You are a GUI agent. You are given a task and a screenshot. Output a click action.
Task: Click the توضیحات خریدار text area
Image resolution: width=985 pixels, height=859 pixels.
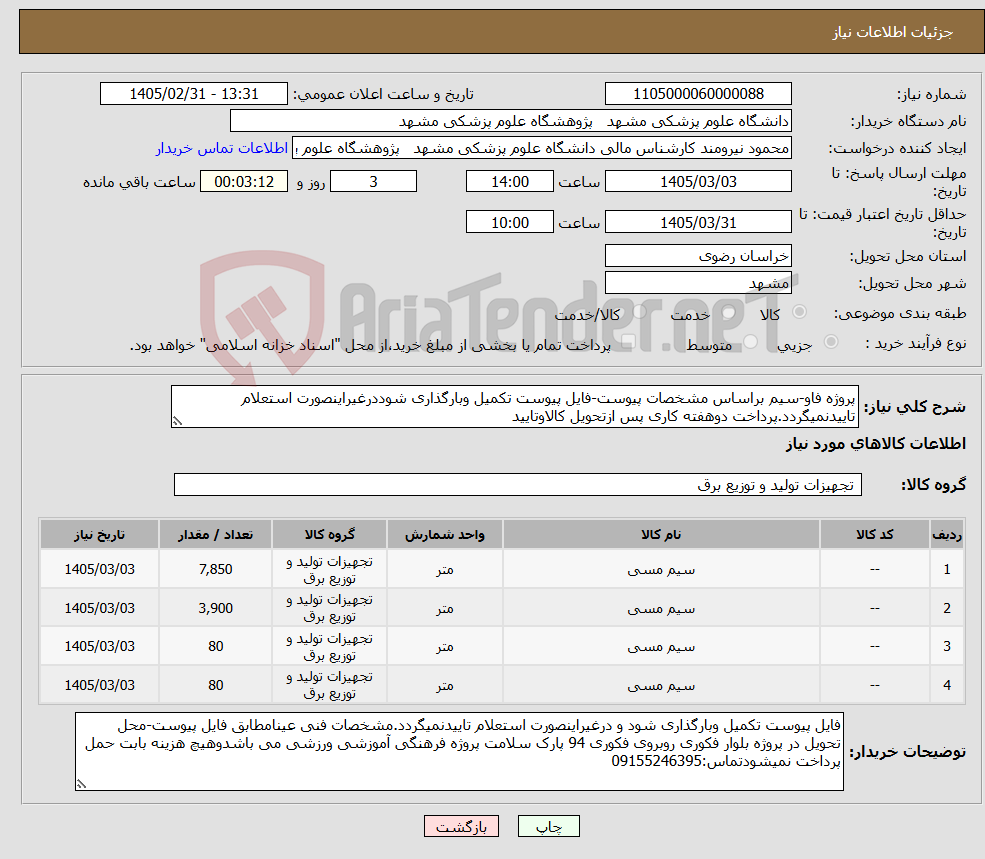pyautogui.click(x=459, y=751)
